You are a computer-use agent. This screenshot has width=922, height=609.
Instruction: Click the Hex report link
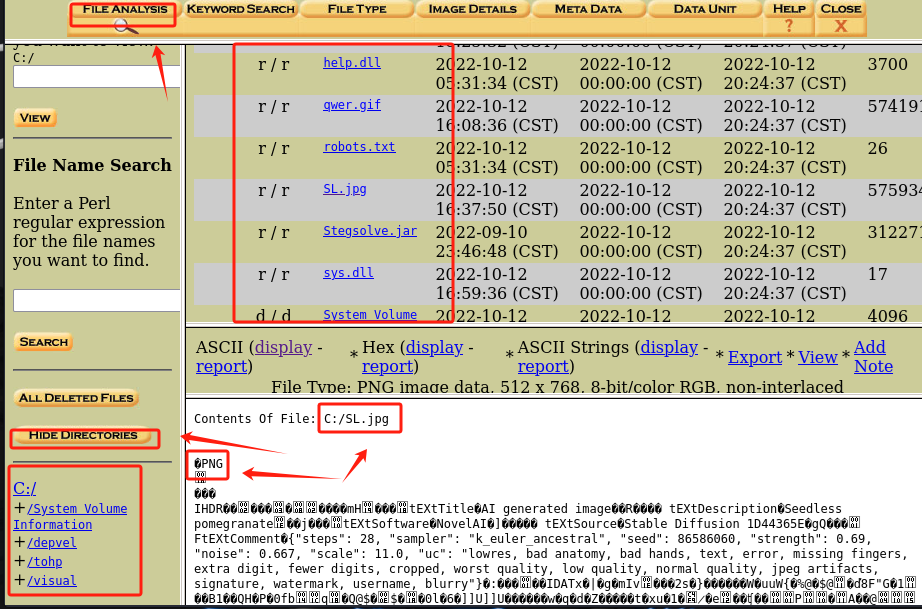coord(387,366)
